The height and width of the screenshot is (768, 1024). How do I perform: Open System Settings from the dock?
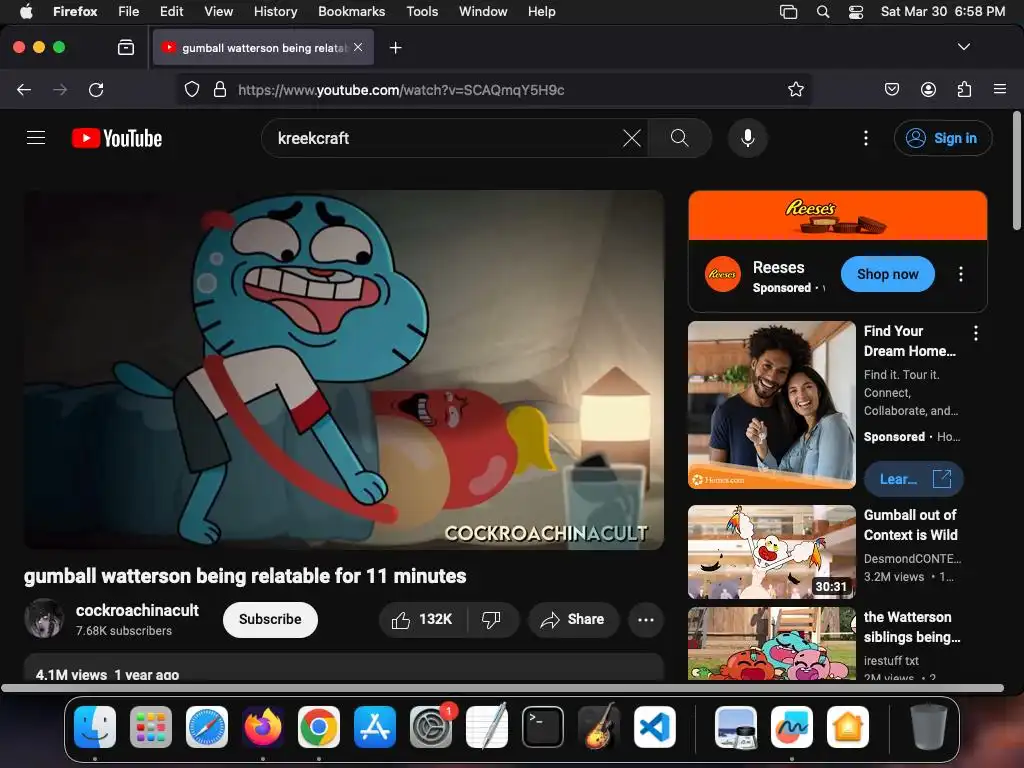431,727
